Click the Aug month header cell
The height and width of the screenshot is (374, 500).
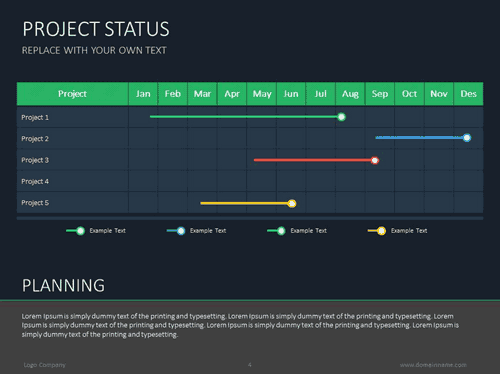[350, 94]
